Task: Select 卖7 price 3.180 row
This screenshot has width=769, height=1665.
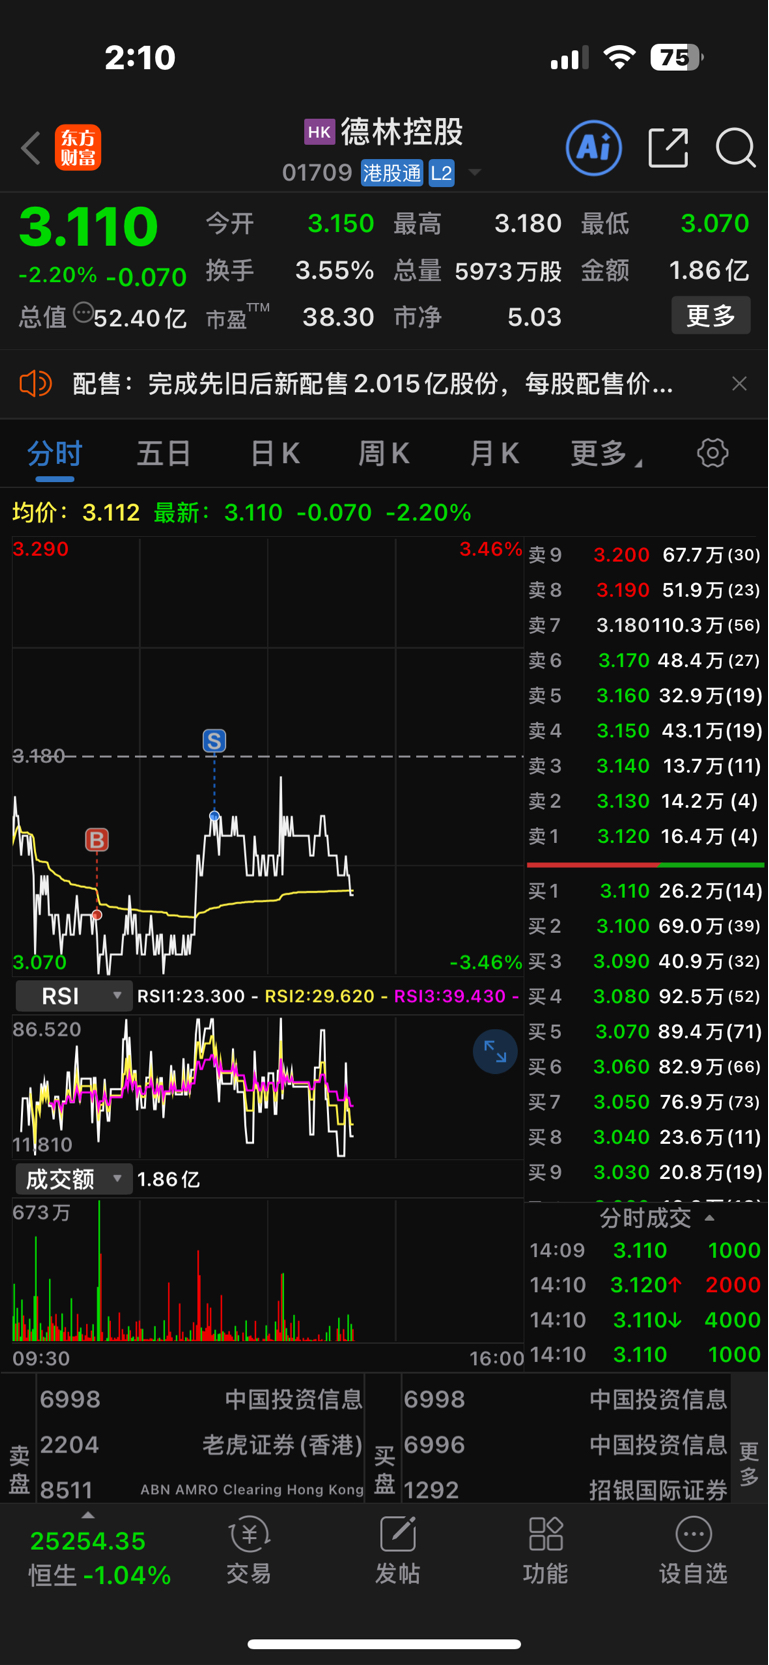Action: point(645,625)
